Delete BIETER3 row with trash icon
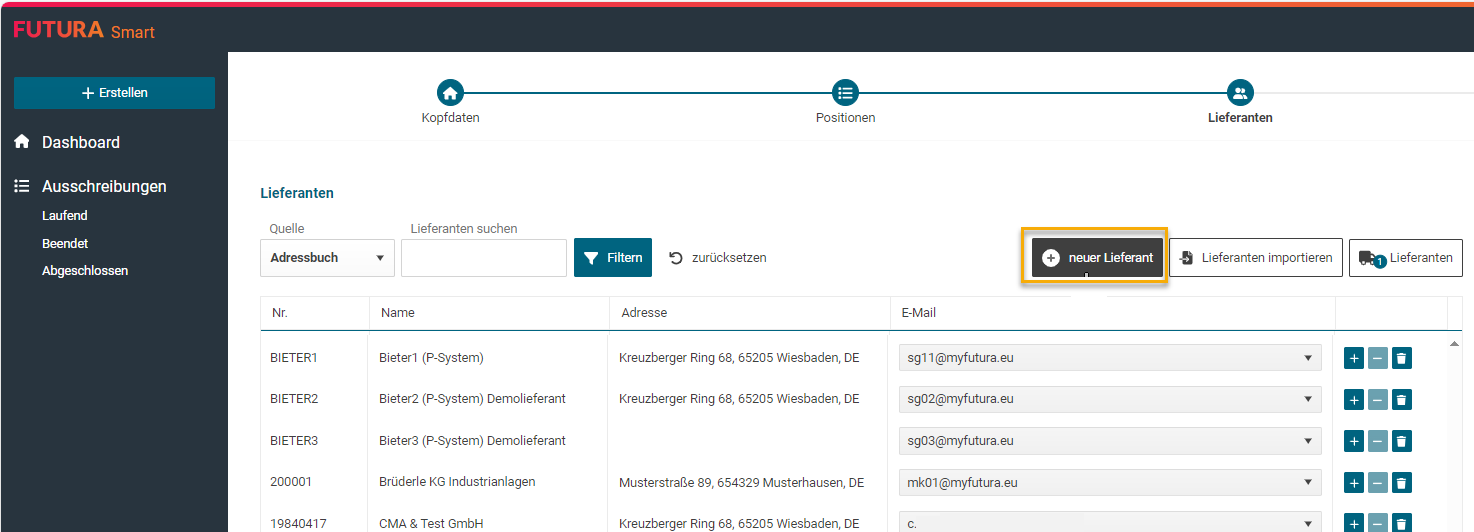 click(x=1402, y=442)
